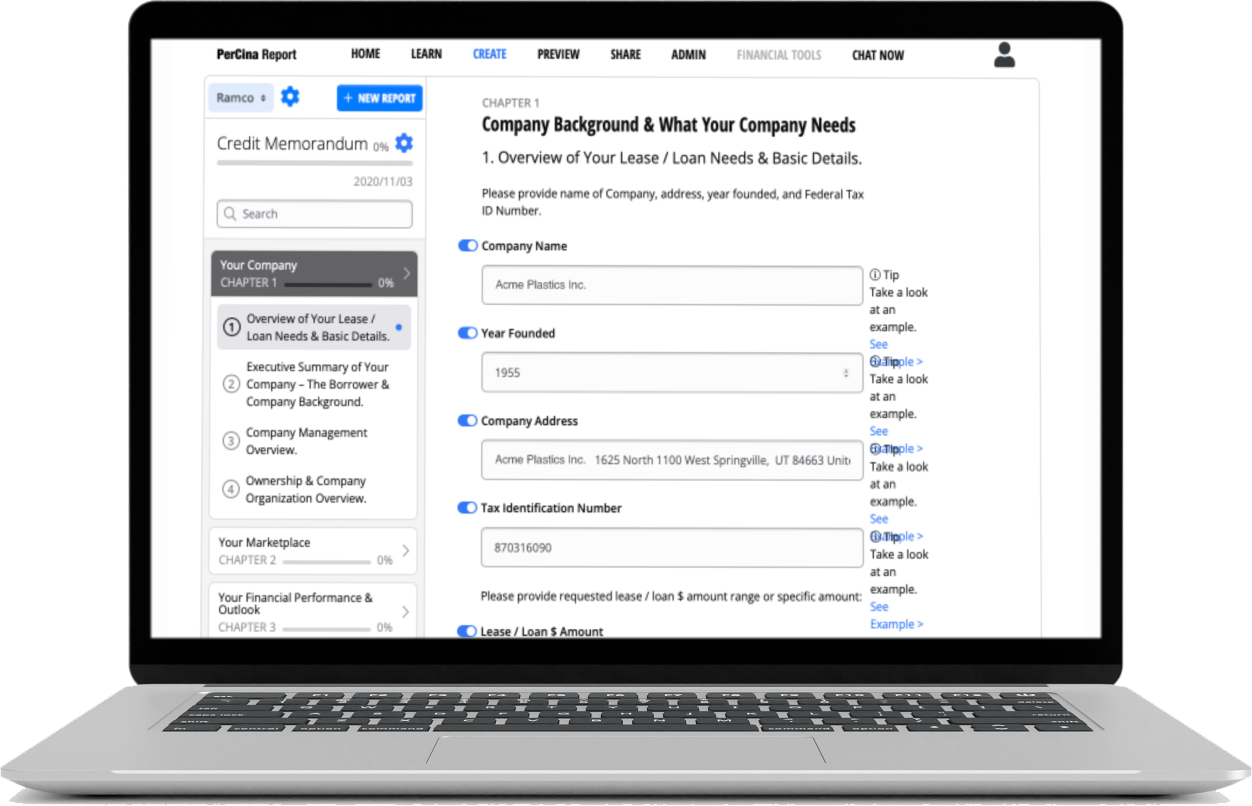The height and width of the screenshot is (806, 1252).
Task: Click into the Company Address input field
Action: (x=671, y=460)
